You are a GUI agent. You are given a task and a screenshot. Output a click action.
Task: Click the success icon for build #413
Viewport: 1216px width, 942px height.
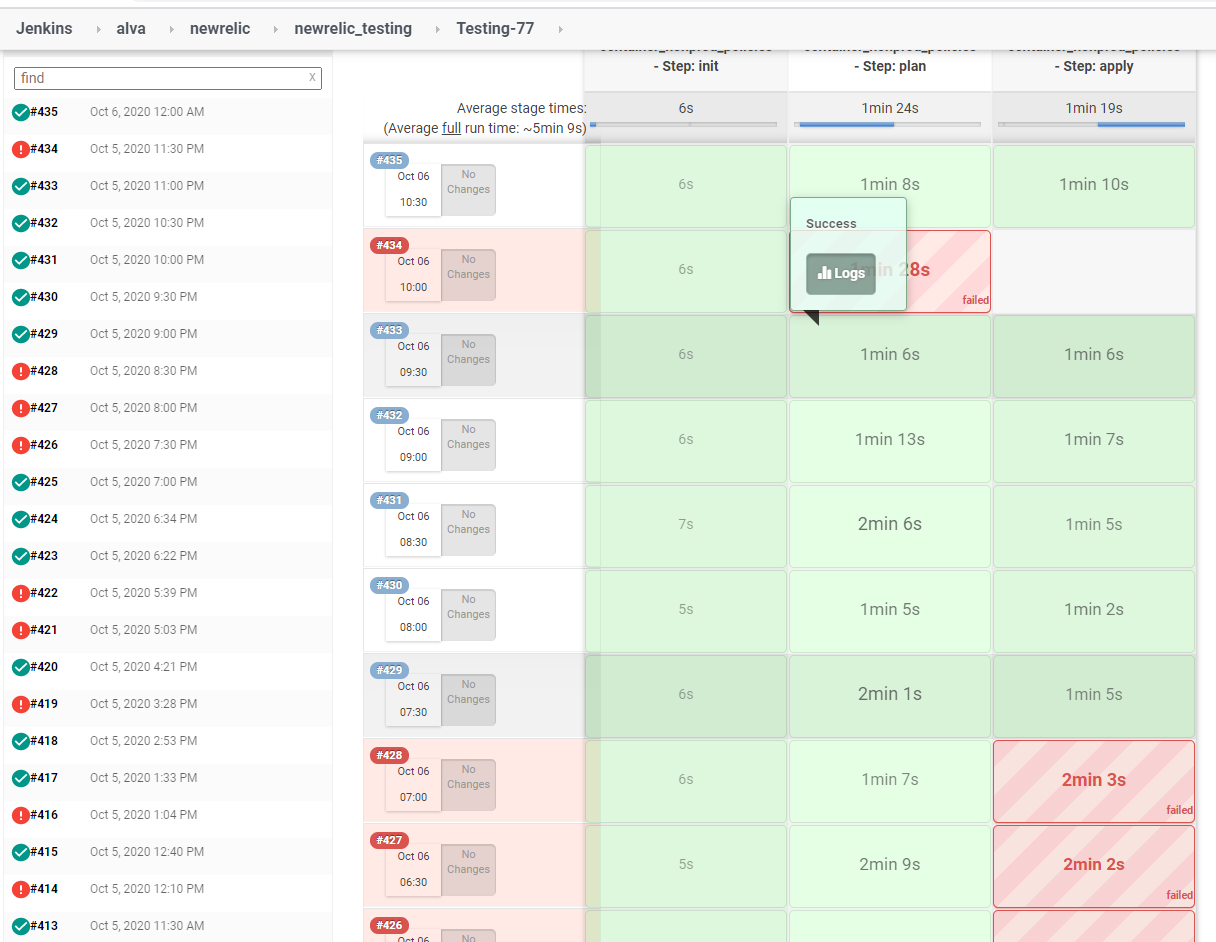[21, 926]
